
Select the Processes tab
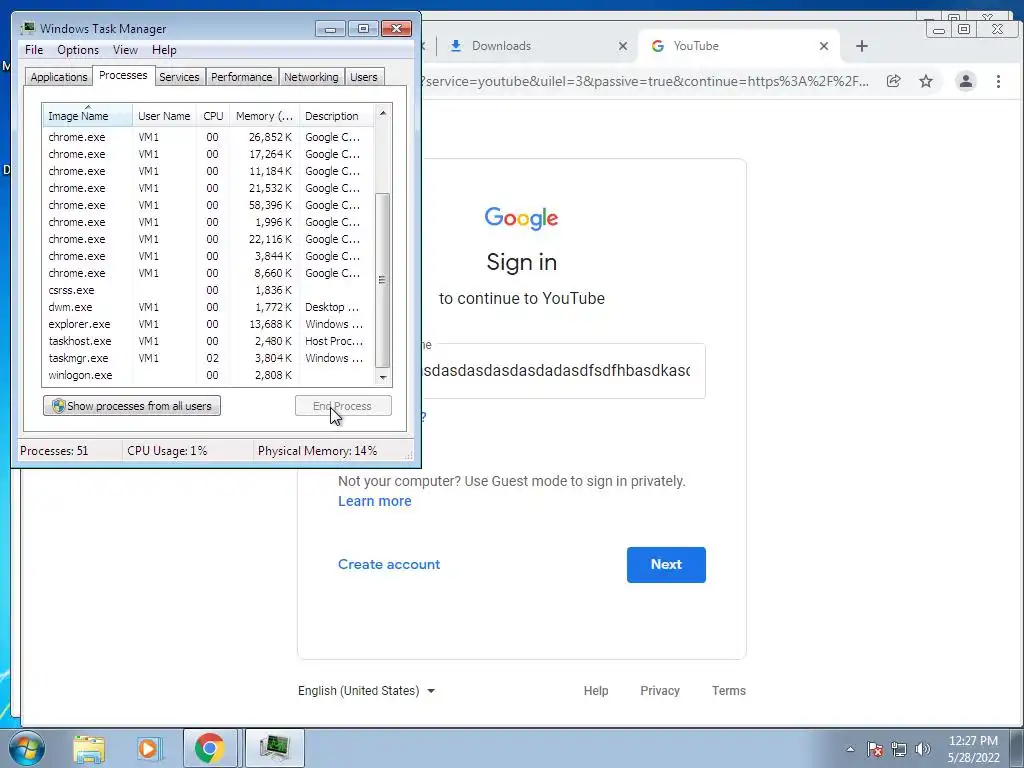[123, 75]
